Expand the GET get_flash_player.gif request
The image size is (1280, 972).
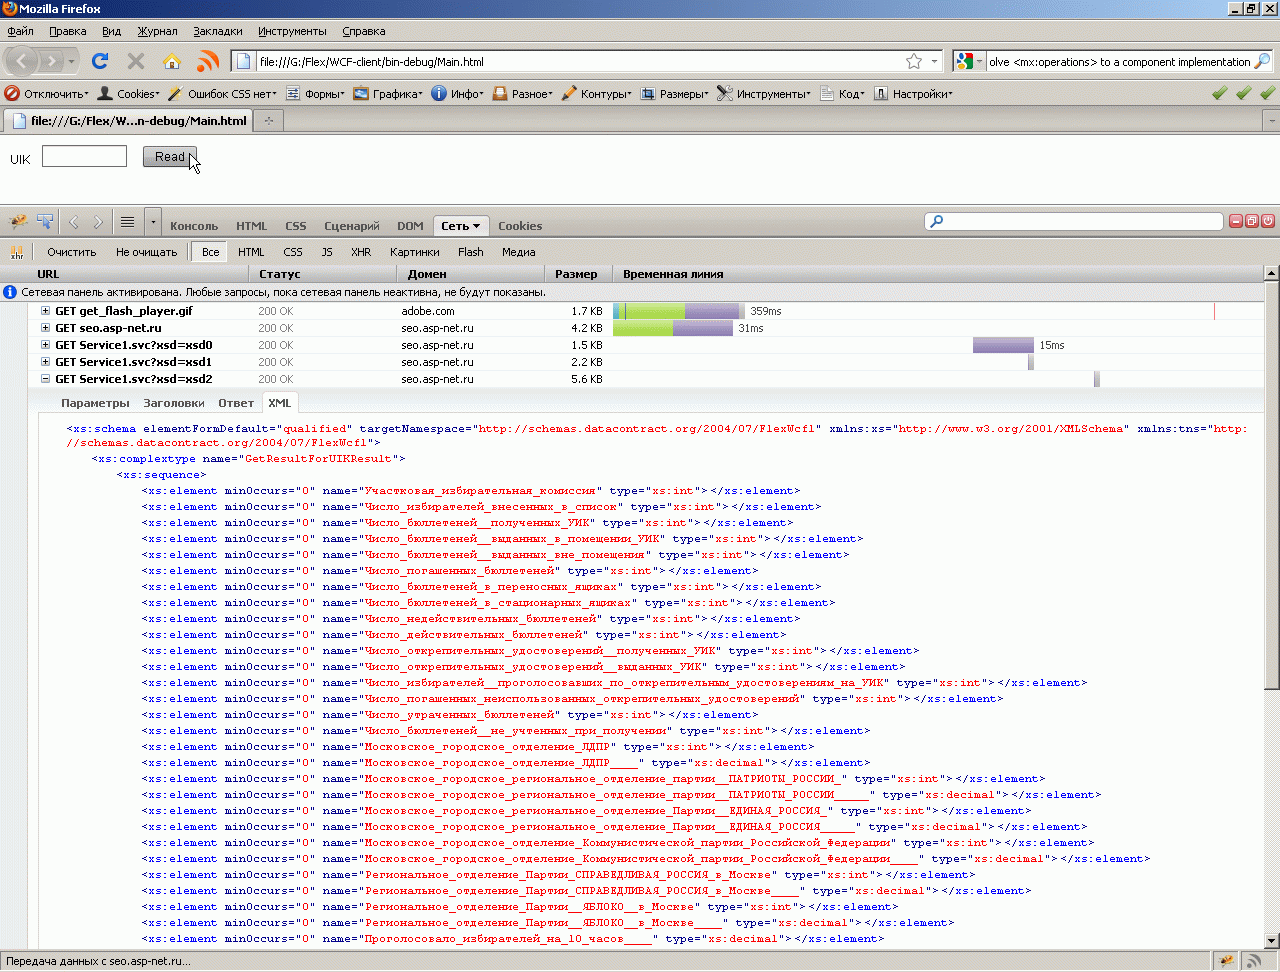tap(45, 311)
